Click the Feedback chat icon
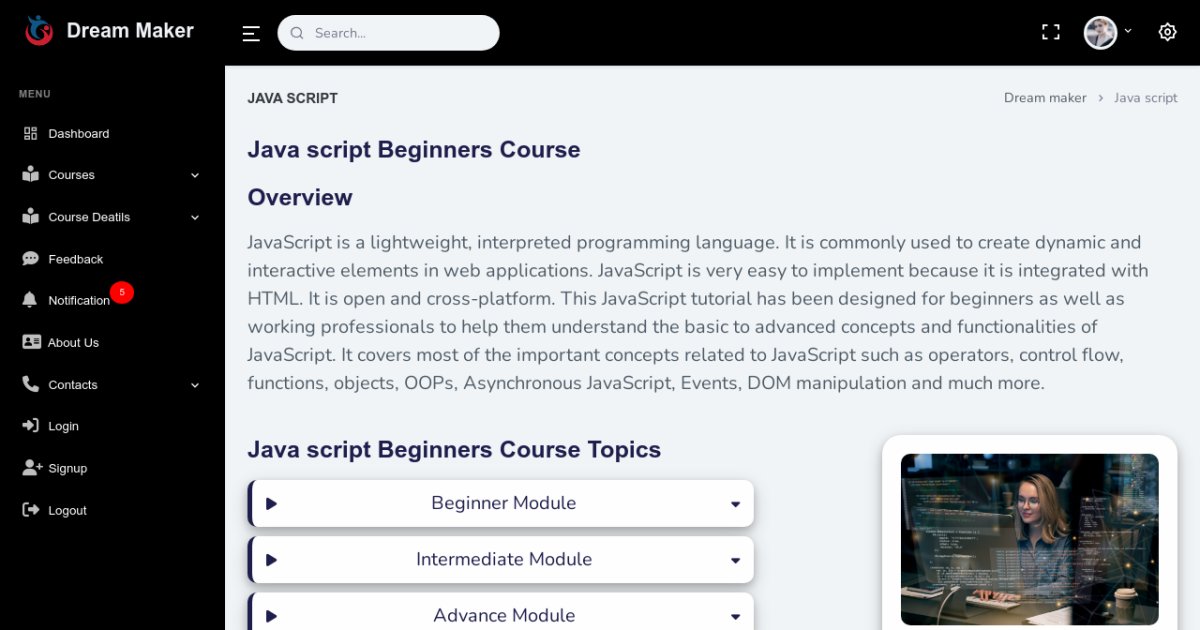 pos(30,258)
